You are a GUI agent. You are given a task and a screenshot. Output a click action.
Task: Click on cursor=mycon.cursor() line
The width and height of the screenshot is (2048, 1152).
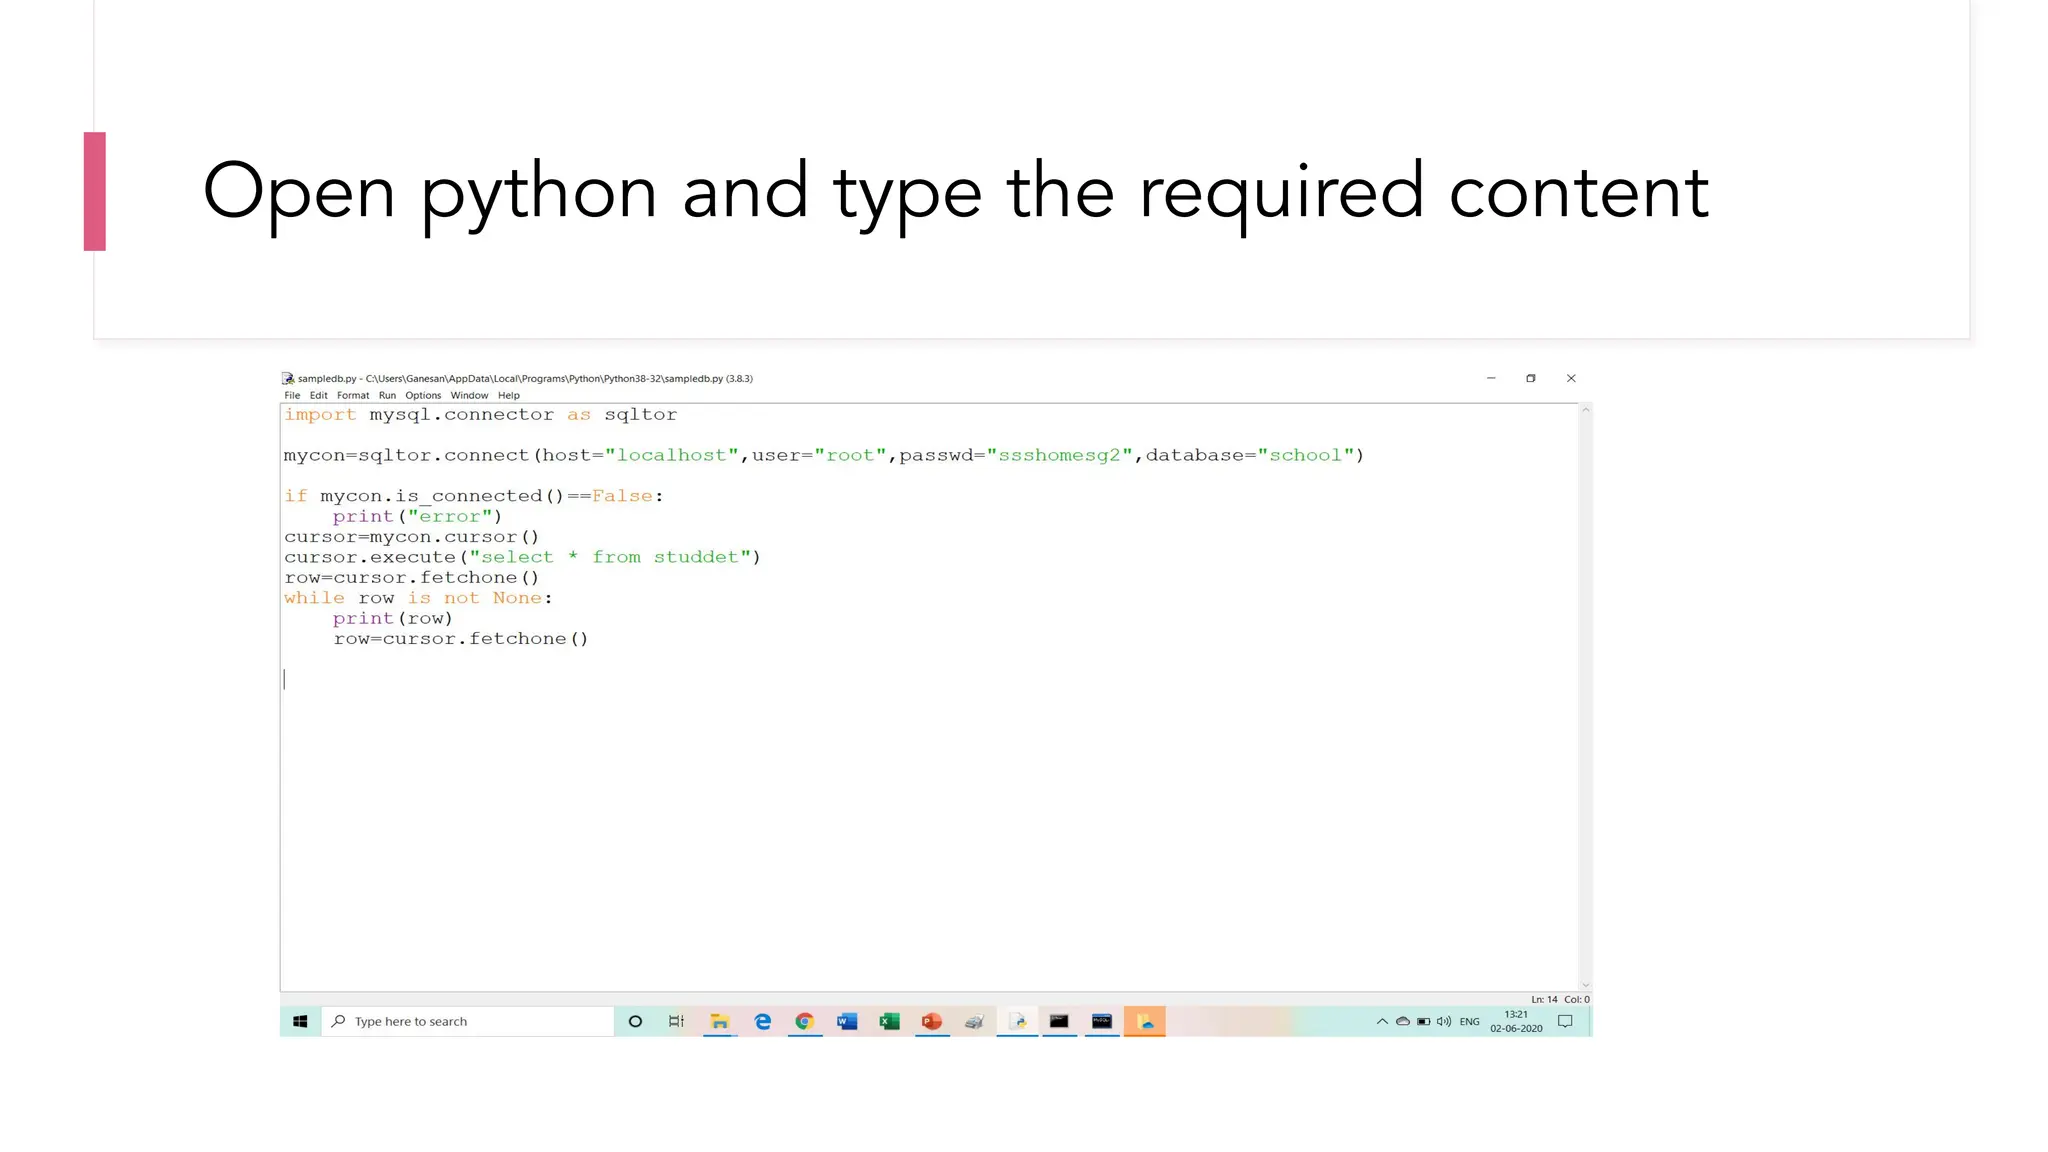[x=411, y=537]
